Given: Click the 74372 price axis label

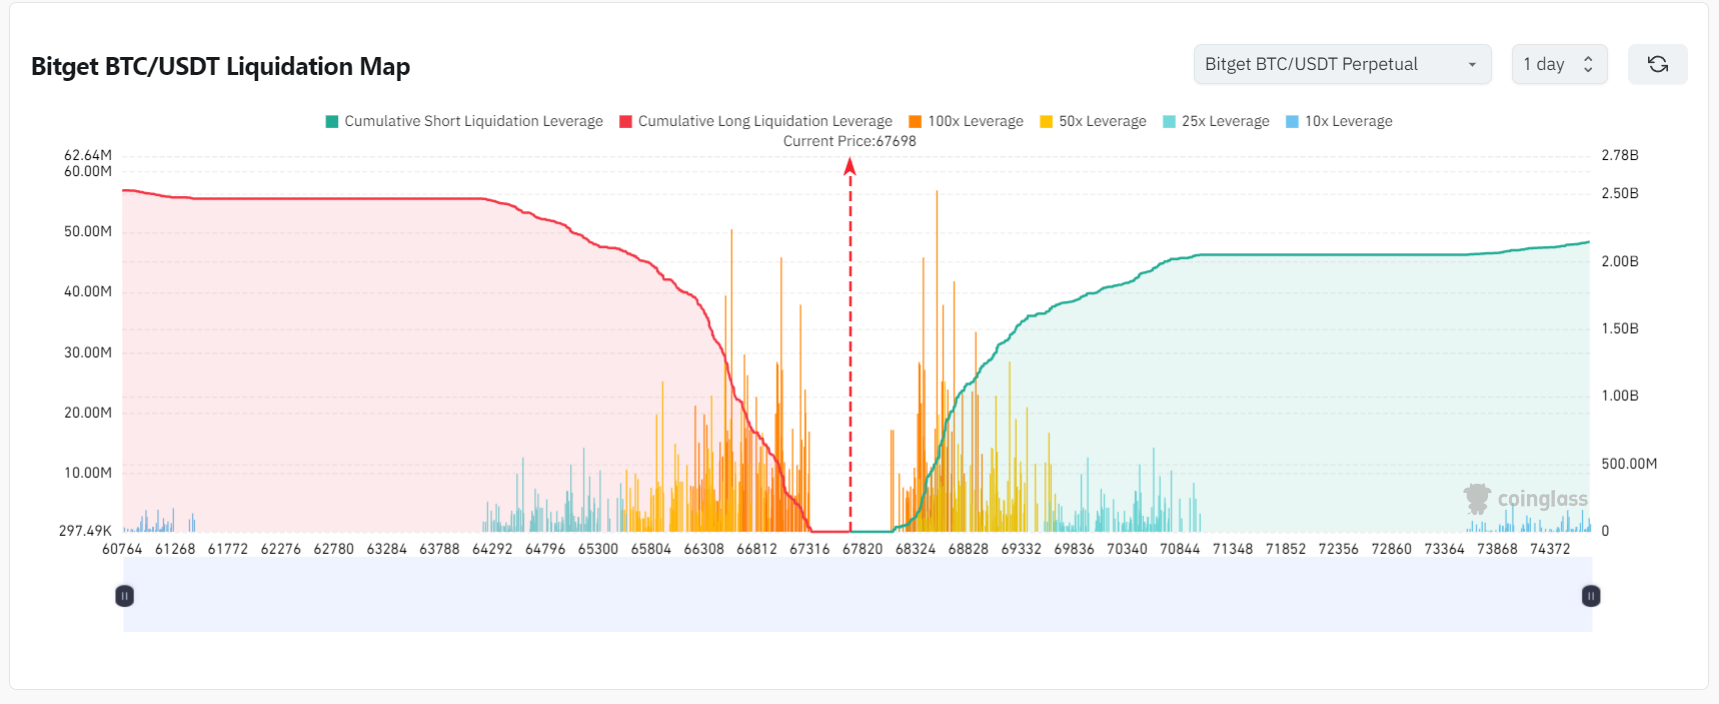Looking at the screenshot, I should [x=1550, y=549].
